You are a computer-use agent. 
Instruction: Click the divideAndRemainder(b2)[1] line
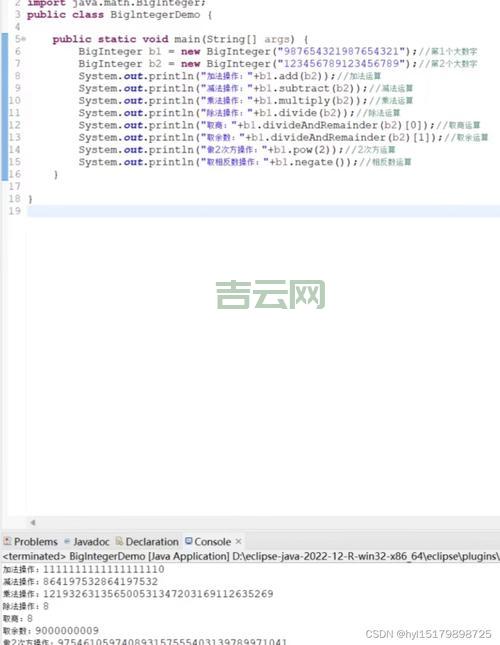[x=283, y=137]
